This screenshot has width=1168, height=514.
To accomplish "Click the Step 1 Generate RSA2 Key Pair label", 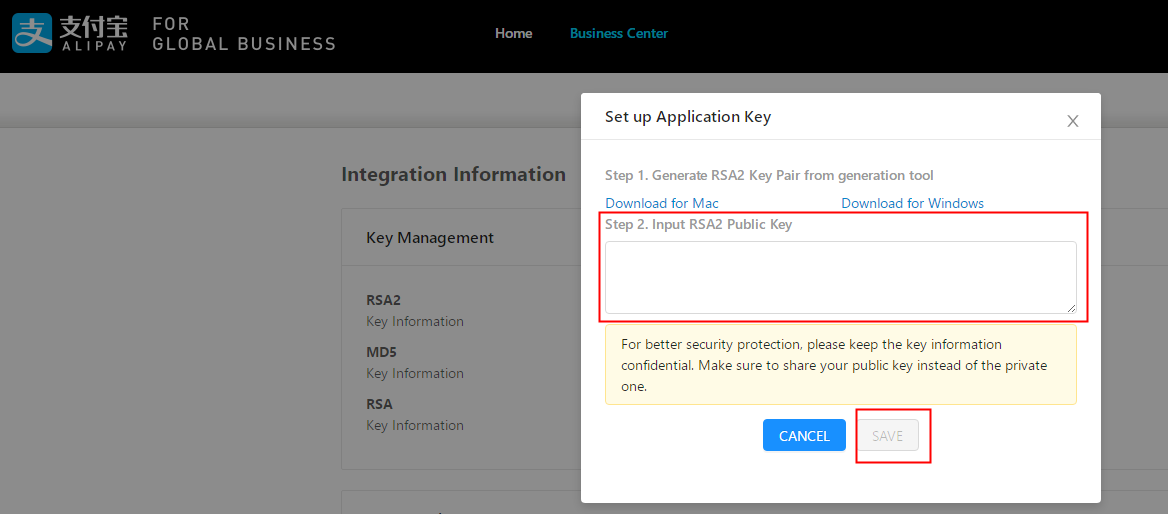I will click(769, 175).
